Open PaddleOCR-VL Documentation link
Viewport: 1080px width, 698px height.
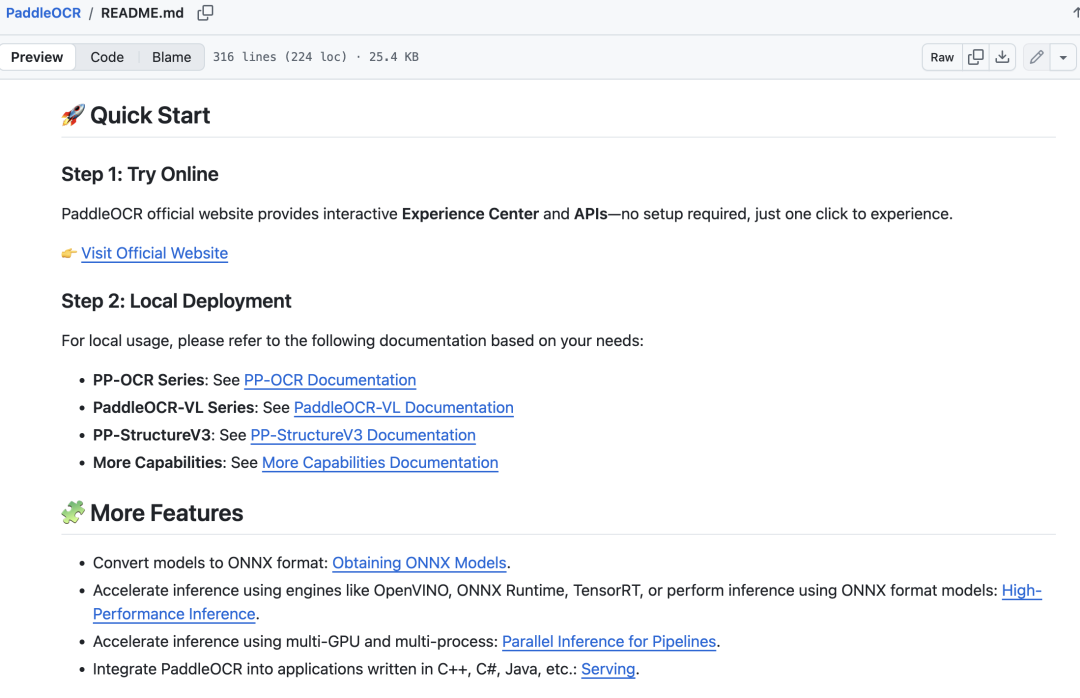click(404, 407)
